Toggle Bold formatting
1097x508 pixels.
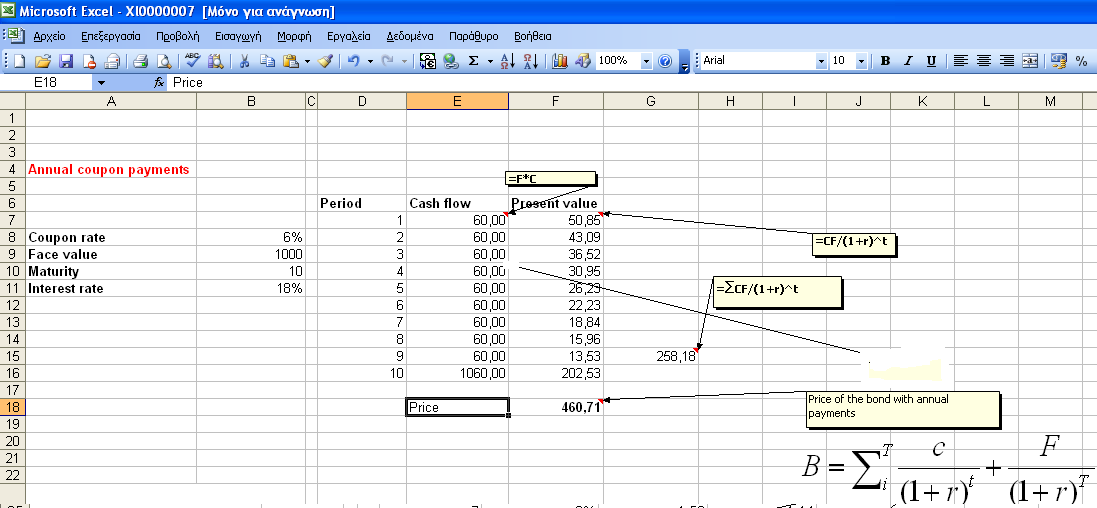tap(885, 61)
